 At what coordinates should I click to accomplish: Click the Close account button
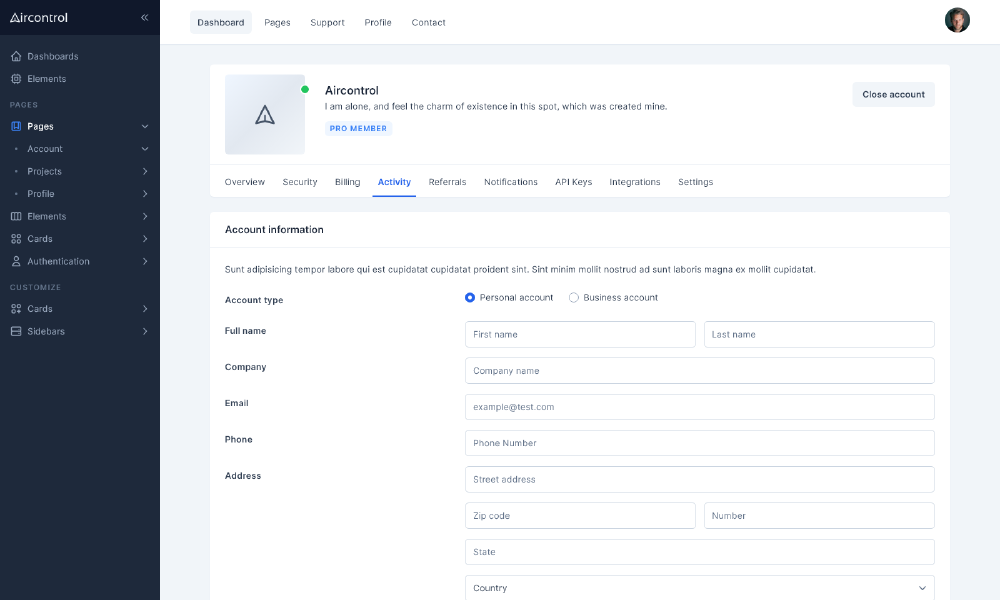893,94
